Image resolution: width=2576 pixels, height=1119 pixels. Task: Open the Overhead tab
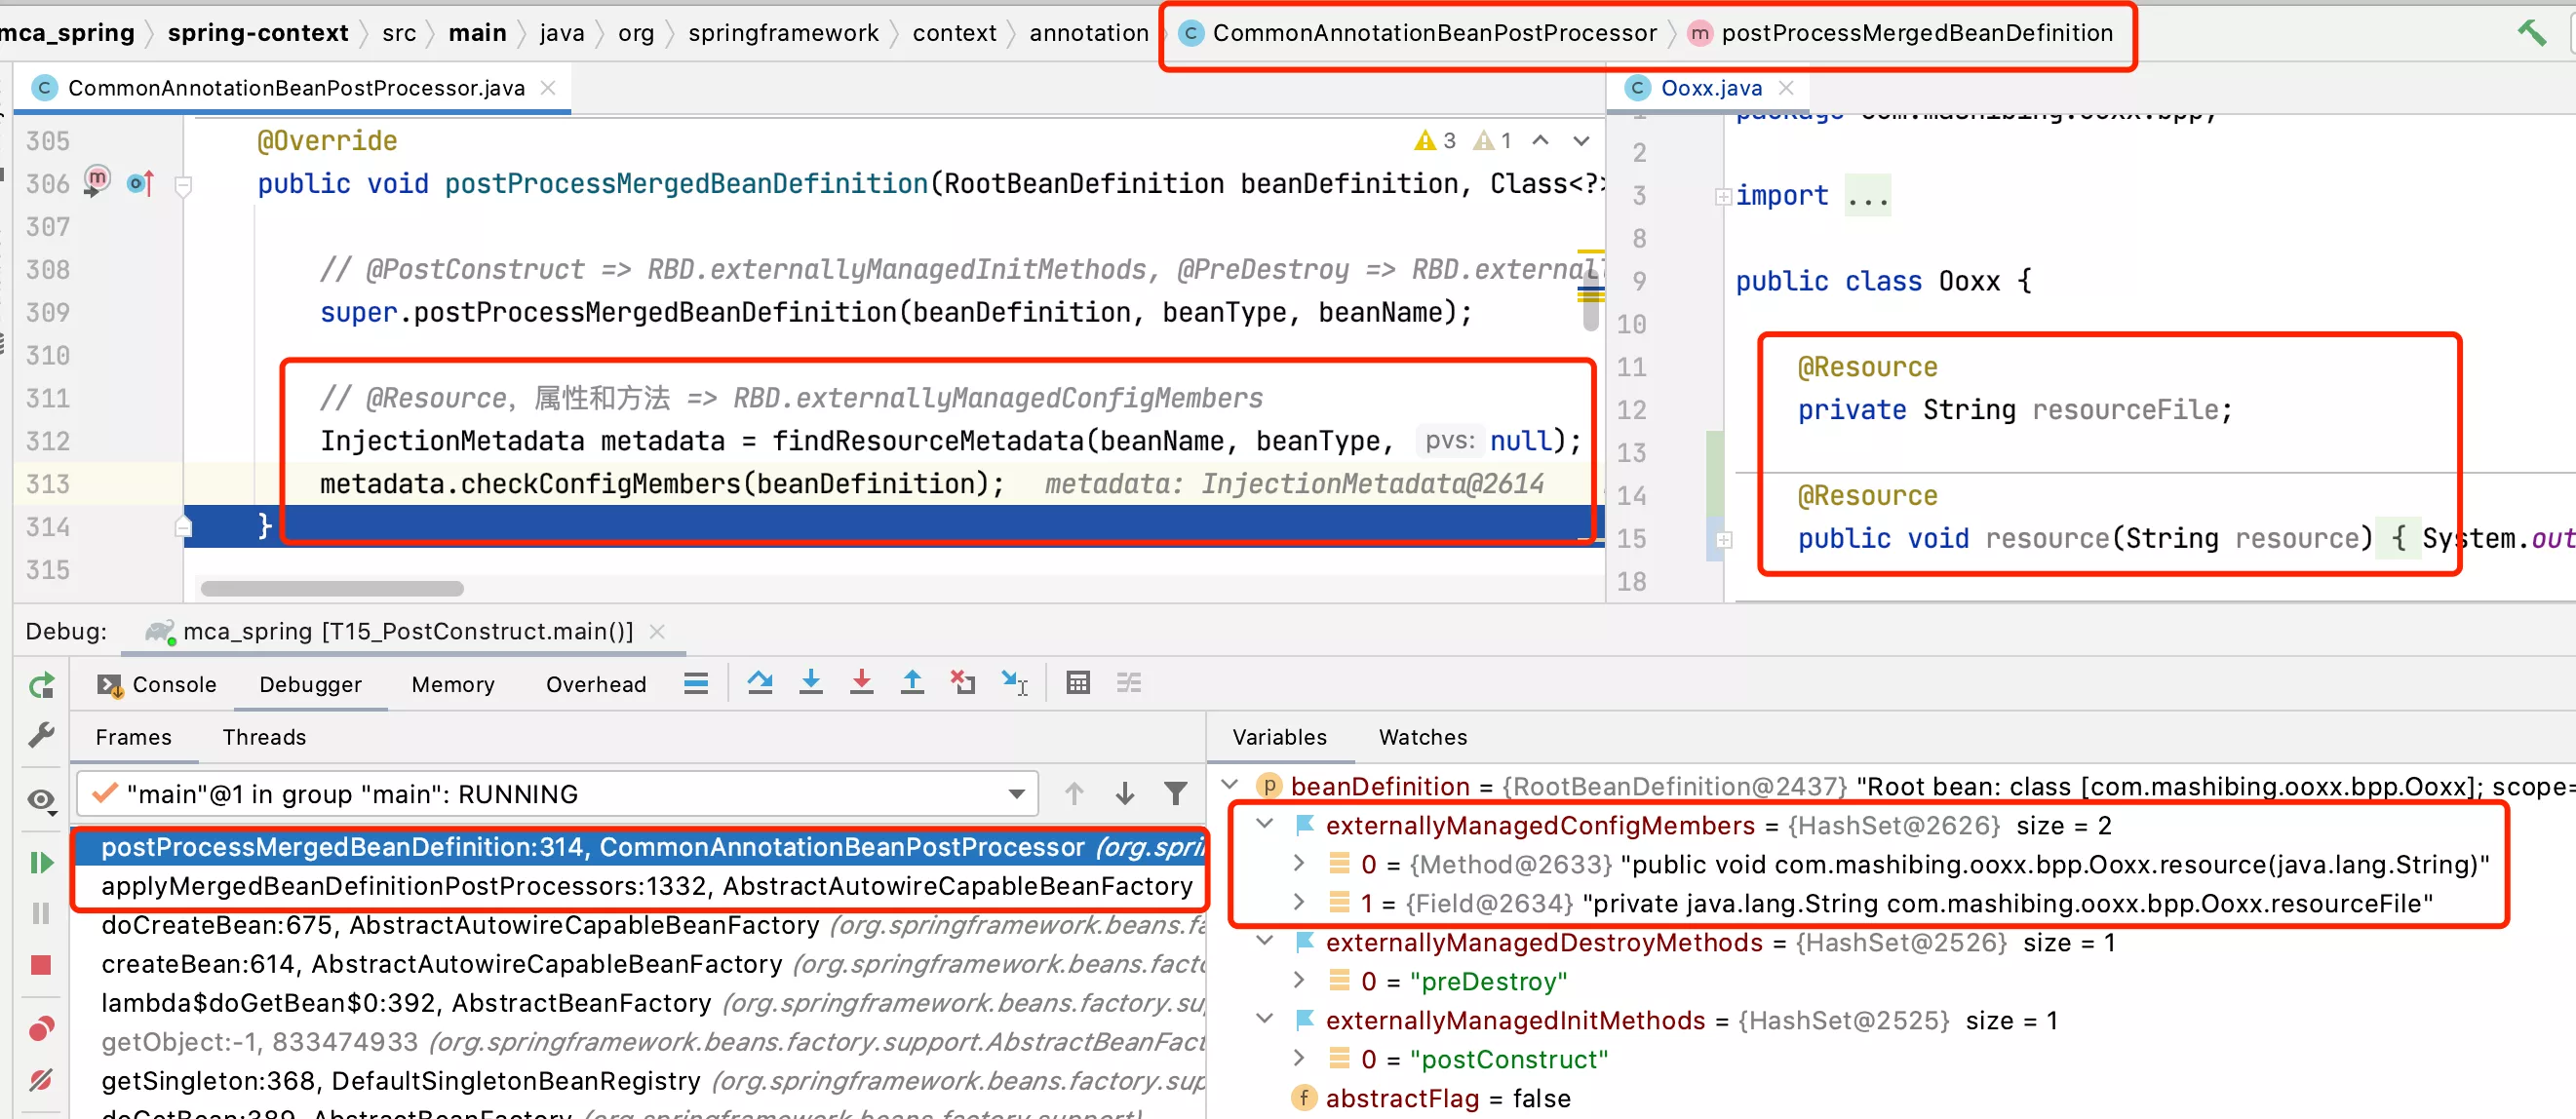pyautogui.click(x=596, y=685)
